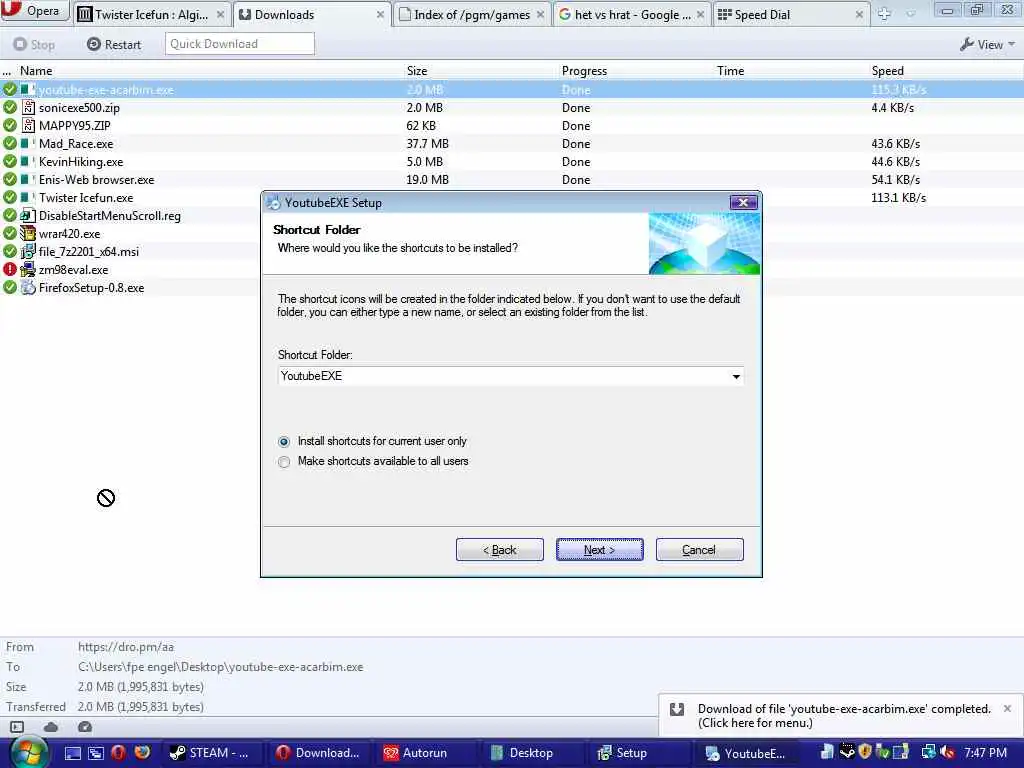
Task: Sort downloads by Size column
Action: 417,71
